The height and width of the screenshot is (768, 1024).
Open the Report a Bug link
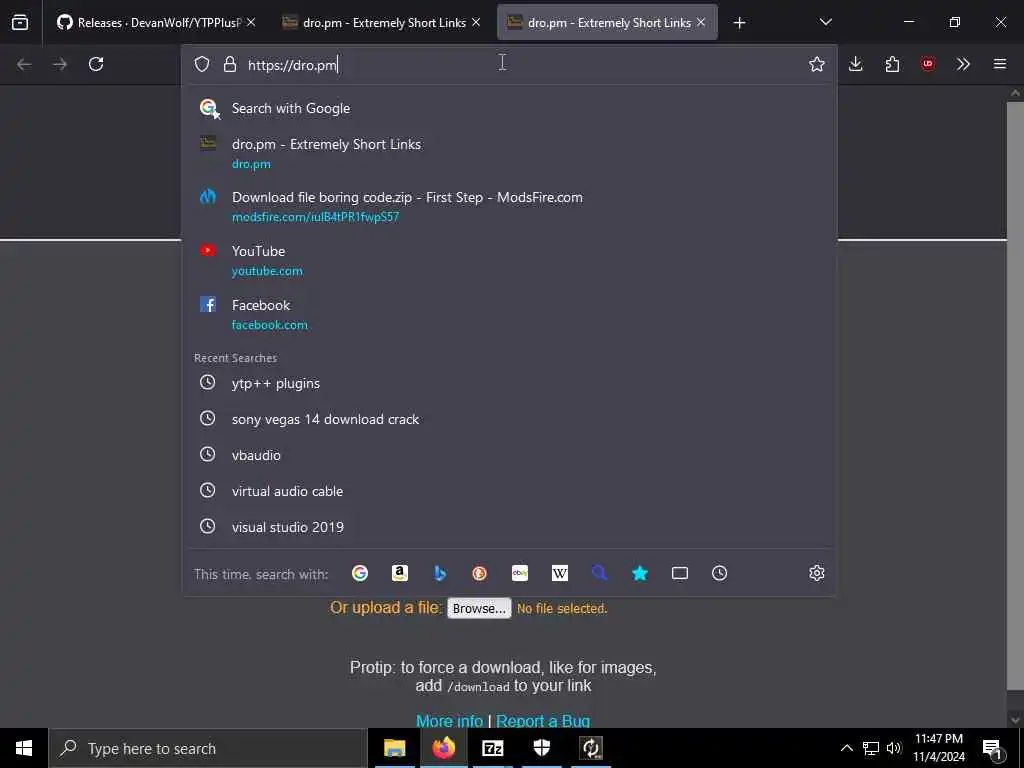pyautogui.click(x=543, y=721)
